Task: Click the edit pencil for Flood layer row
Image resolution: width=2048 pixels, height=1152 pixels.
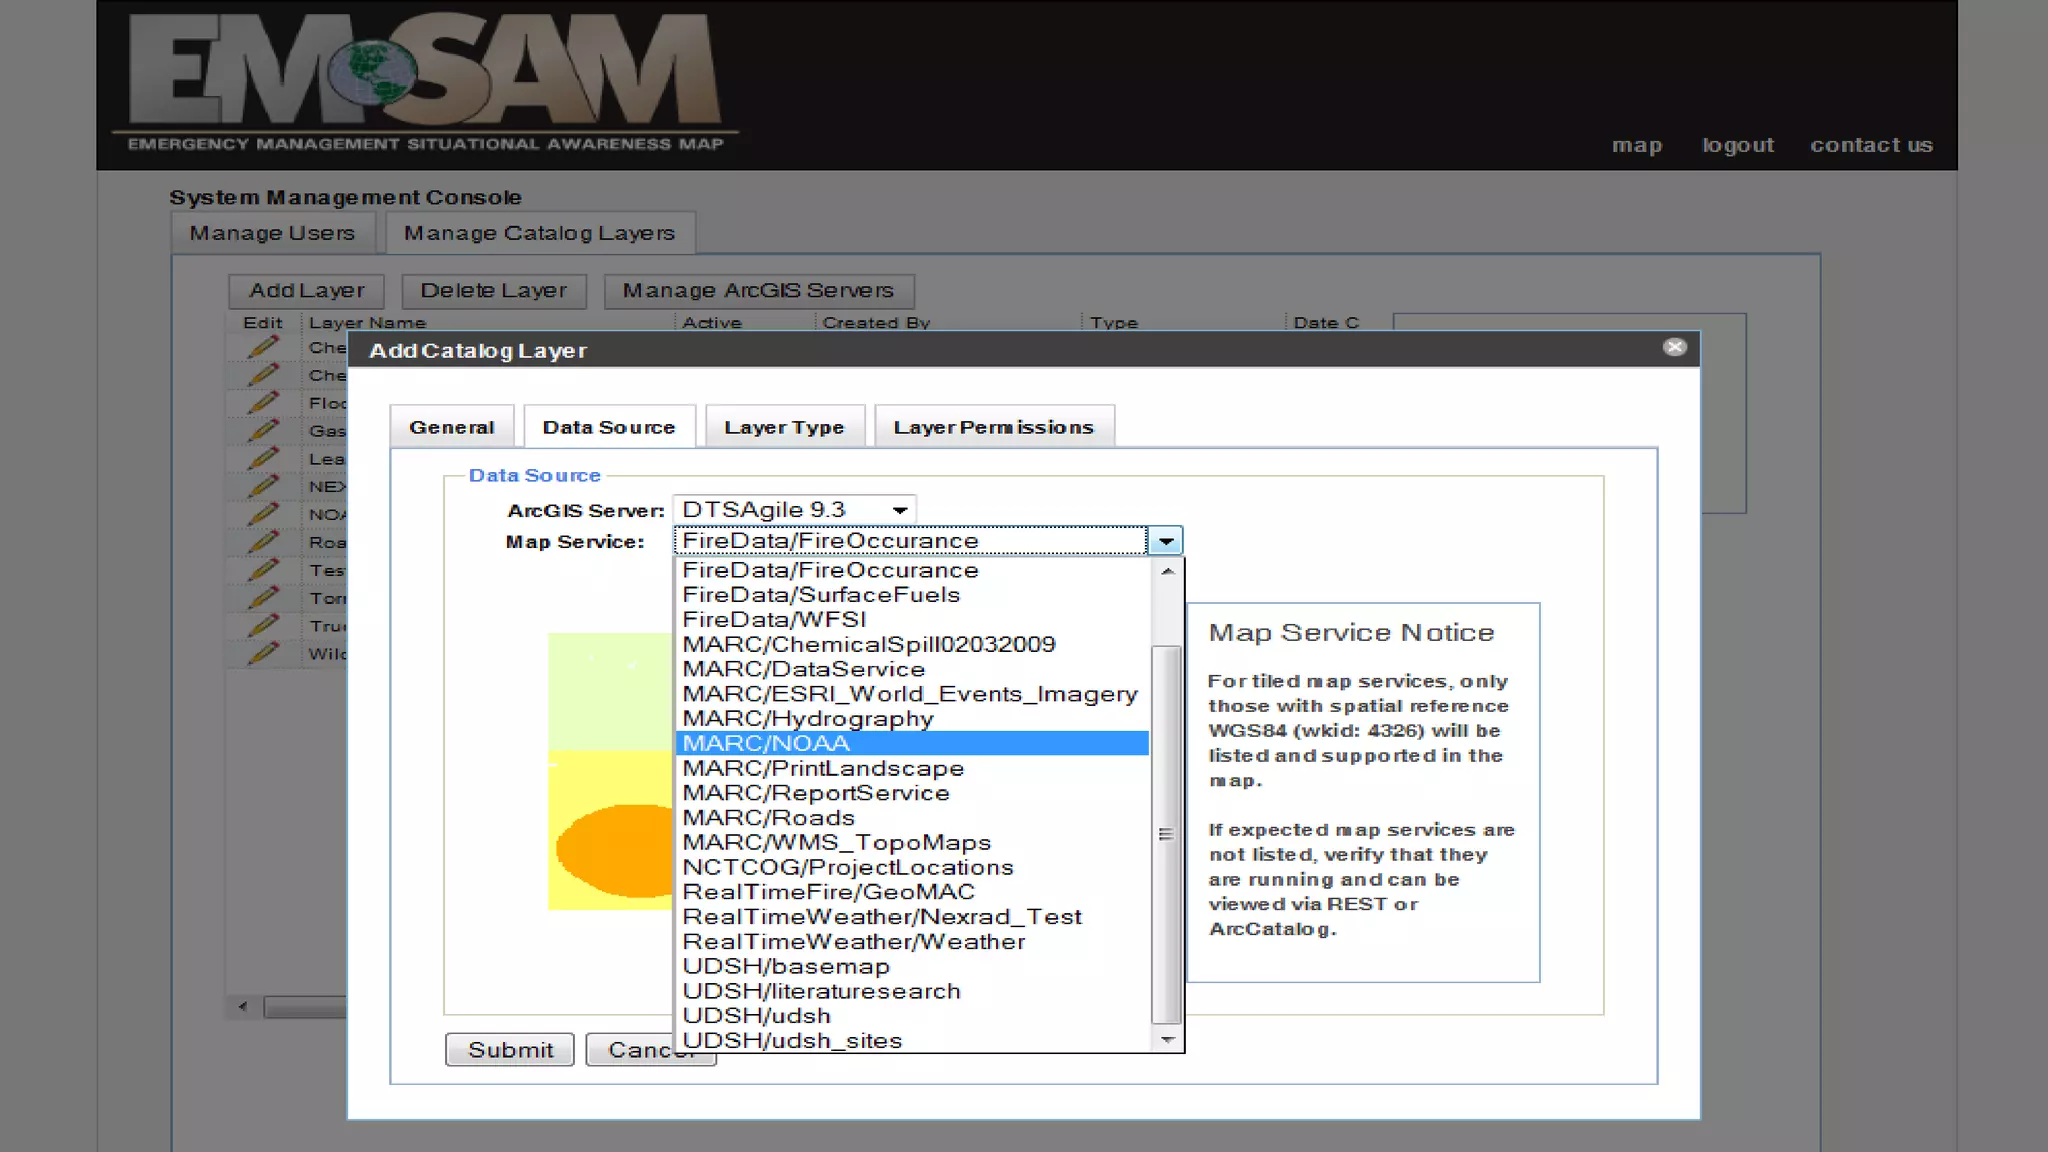Action: pyautogui.click(x=263, y=402)
